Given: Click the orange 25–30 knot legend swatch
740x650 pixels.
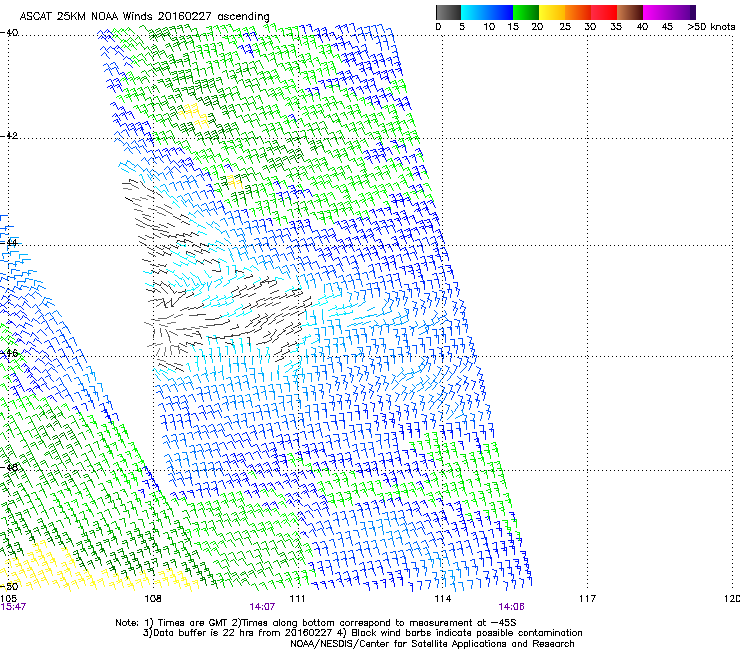Looking at the screenshot, I should [x=578, y=12].
